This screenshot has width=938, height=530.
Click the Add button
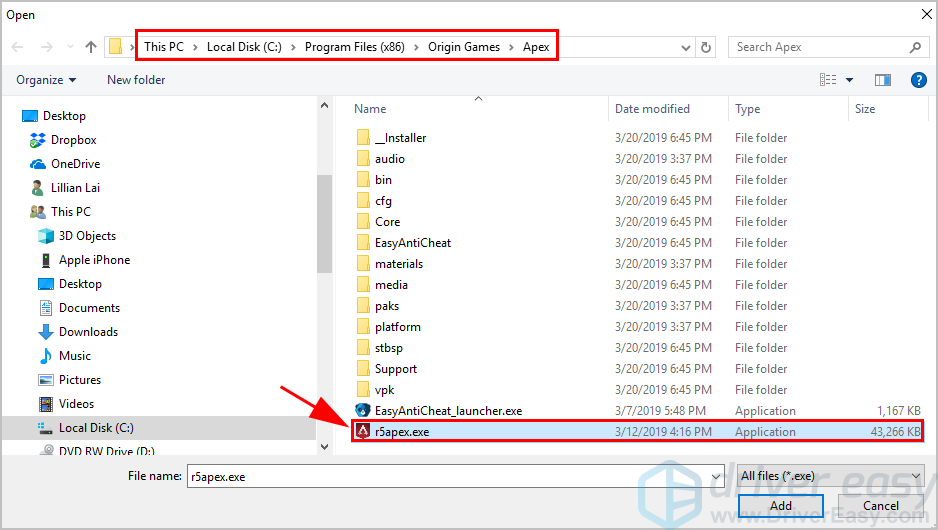pyautogui.click(x=781, y=506)
